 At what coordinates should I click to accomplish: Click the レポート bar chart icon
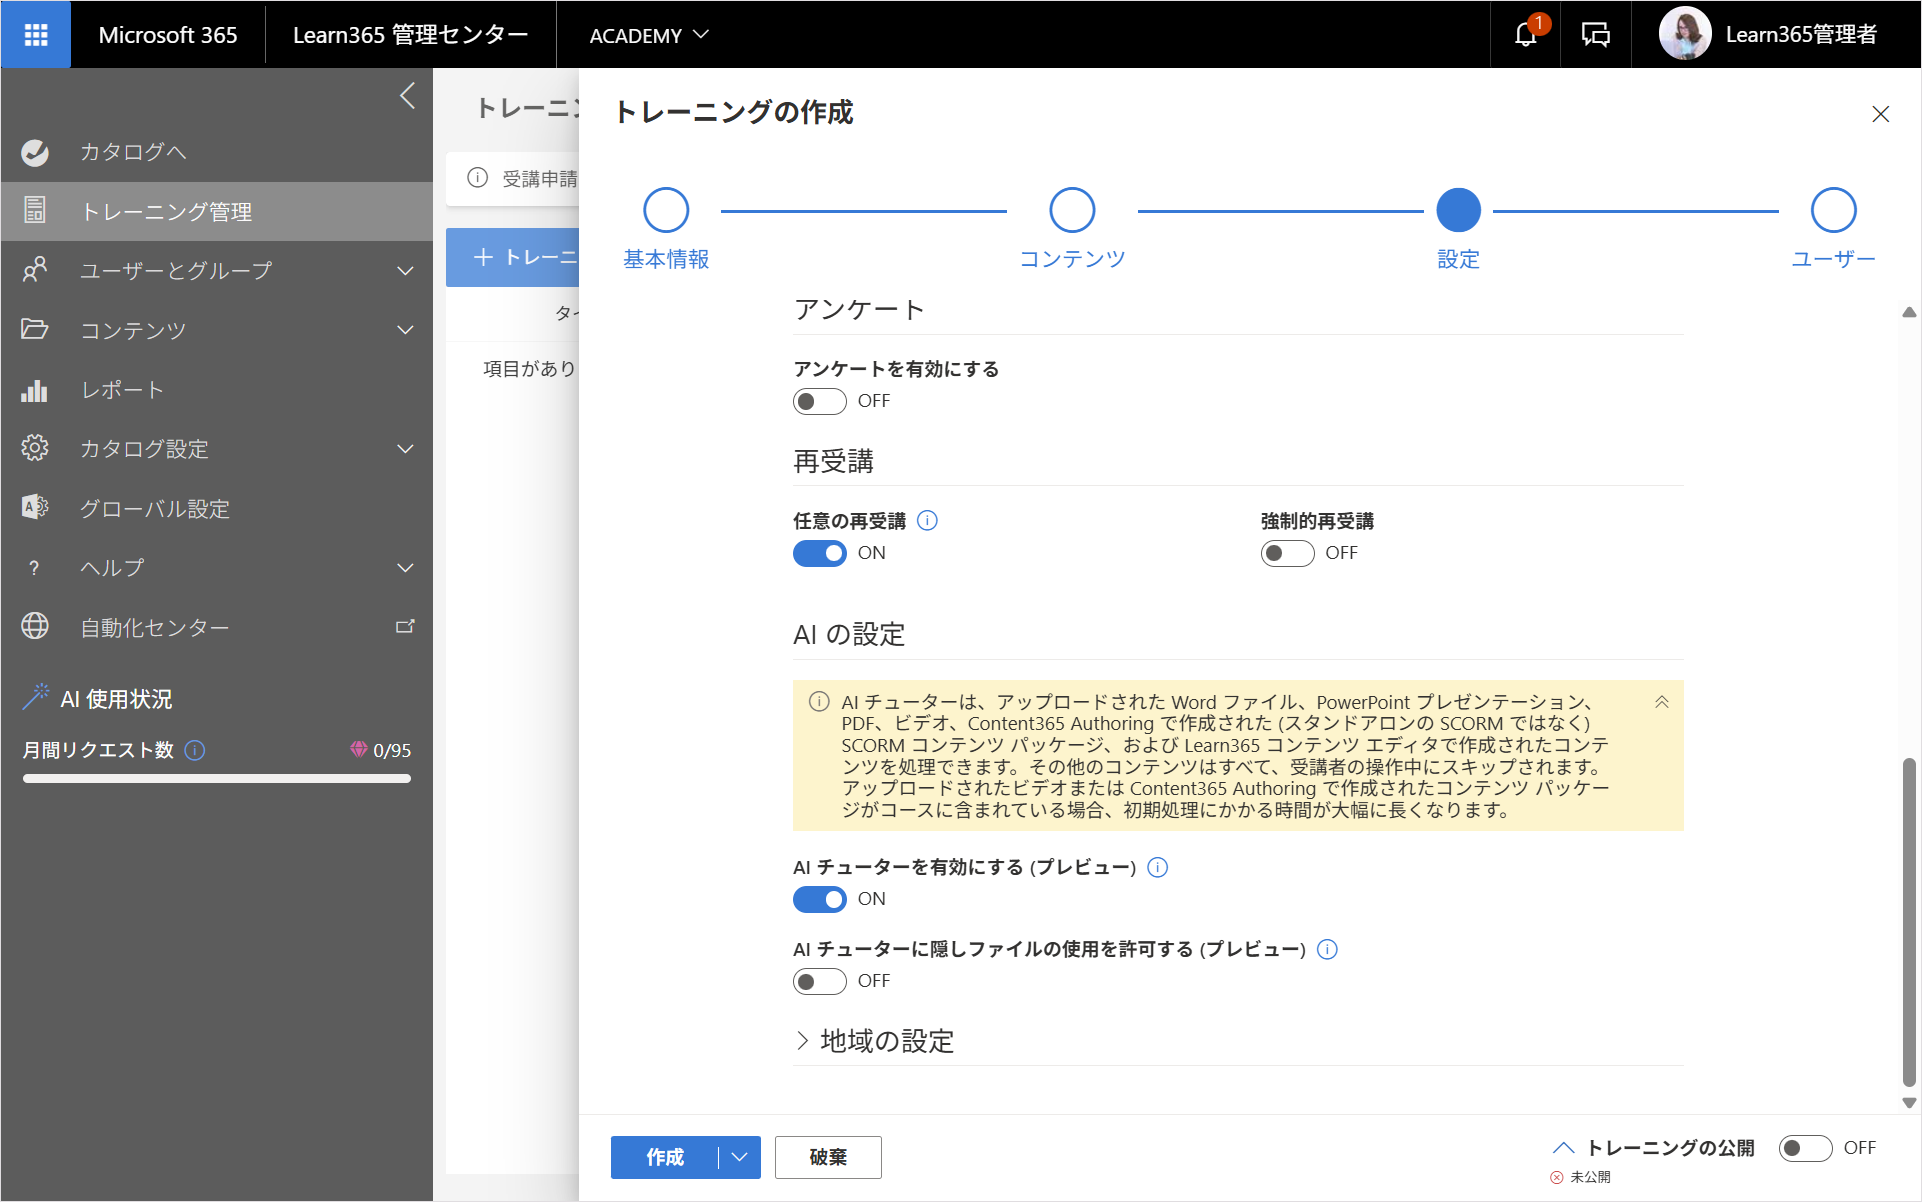click(x=35, y=389)
